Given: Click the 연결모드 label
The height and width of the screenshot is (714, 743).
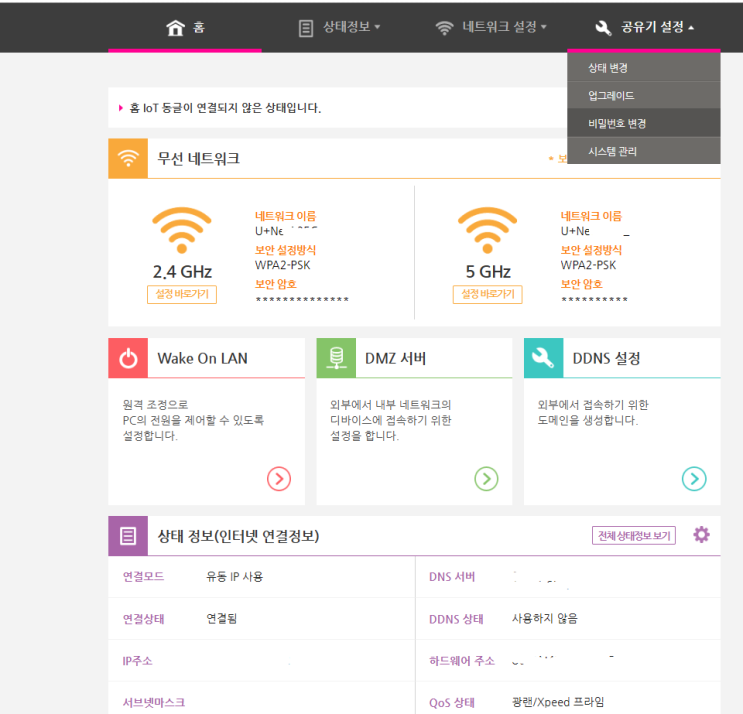Looking at the screenshot, I should point(144,577).
